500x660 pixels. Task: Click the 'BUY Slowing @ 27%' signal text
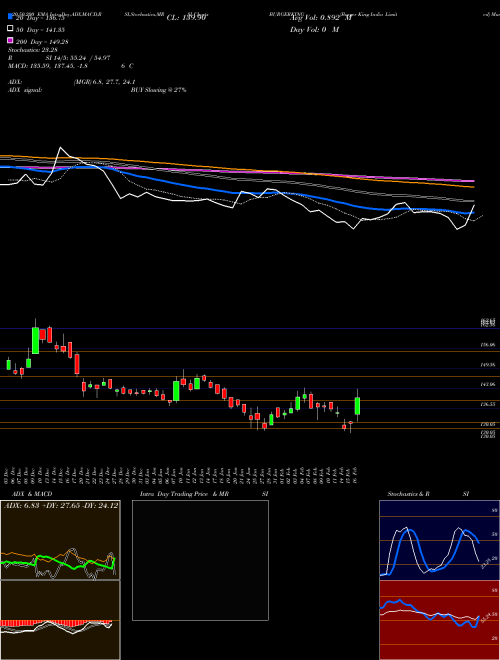[158, 90]
